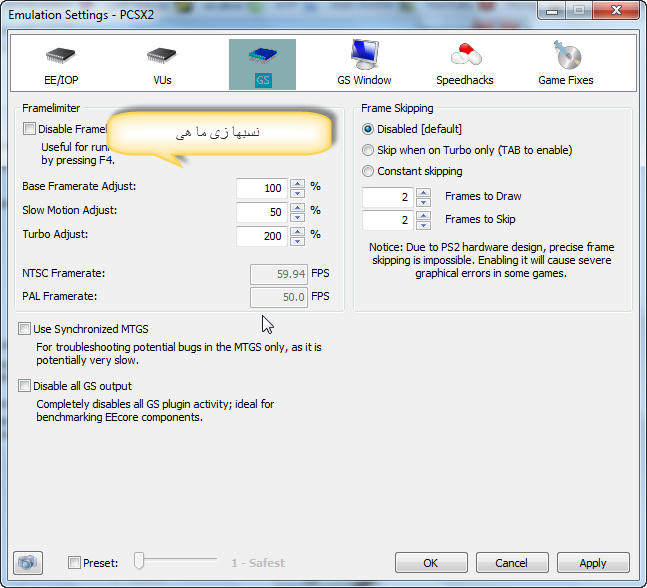Viewport: 647px width, 588px height.
Task: Click the Apply button
Action: 593,563
